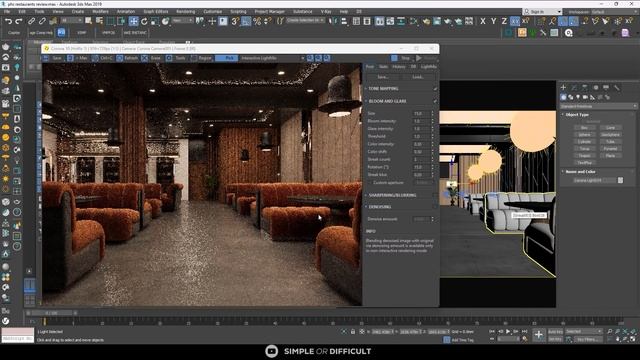640x360 pixels.
Task: Click the Undo arrow in main toolbar
Action: [9, 21]
